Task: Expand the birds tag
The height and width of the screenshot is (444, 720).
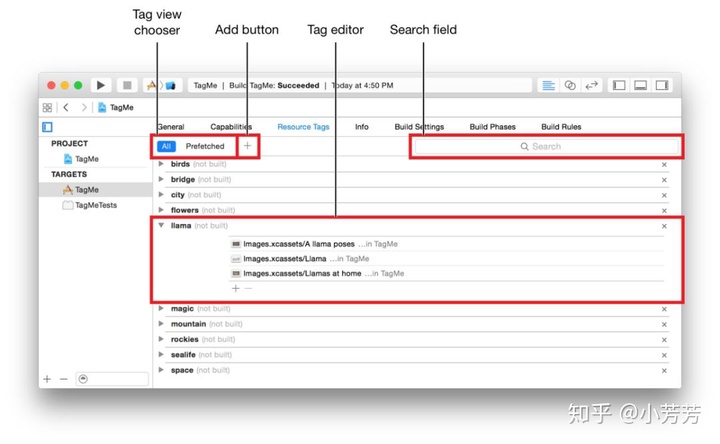Action: point(161,164)
